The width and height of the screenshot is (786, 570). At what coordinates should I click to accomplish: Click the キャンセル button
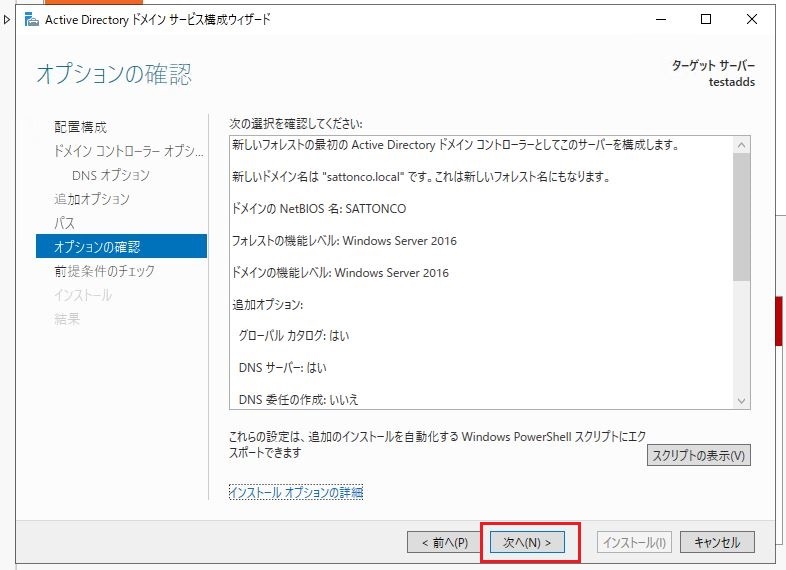(717, 542)
